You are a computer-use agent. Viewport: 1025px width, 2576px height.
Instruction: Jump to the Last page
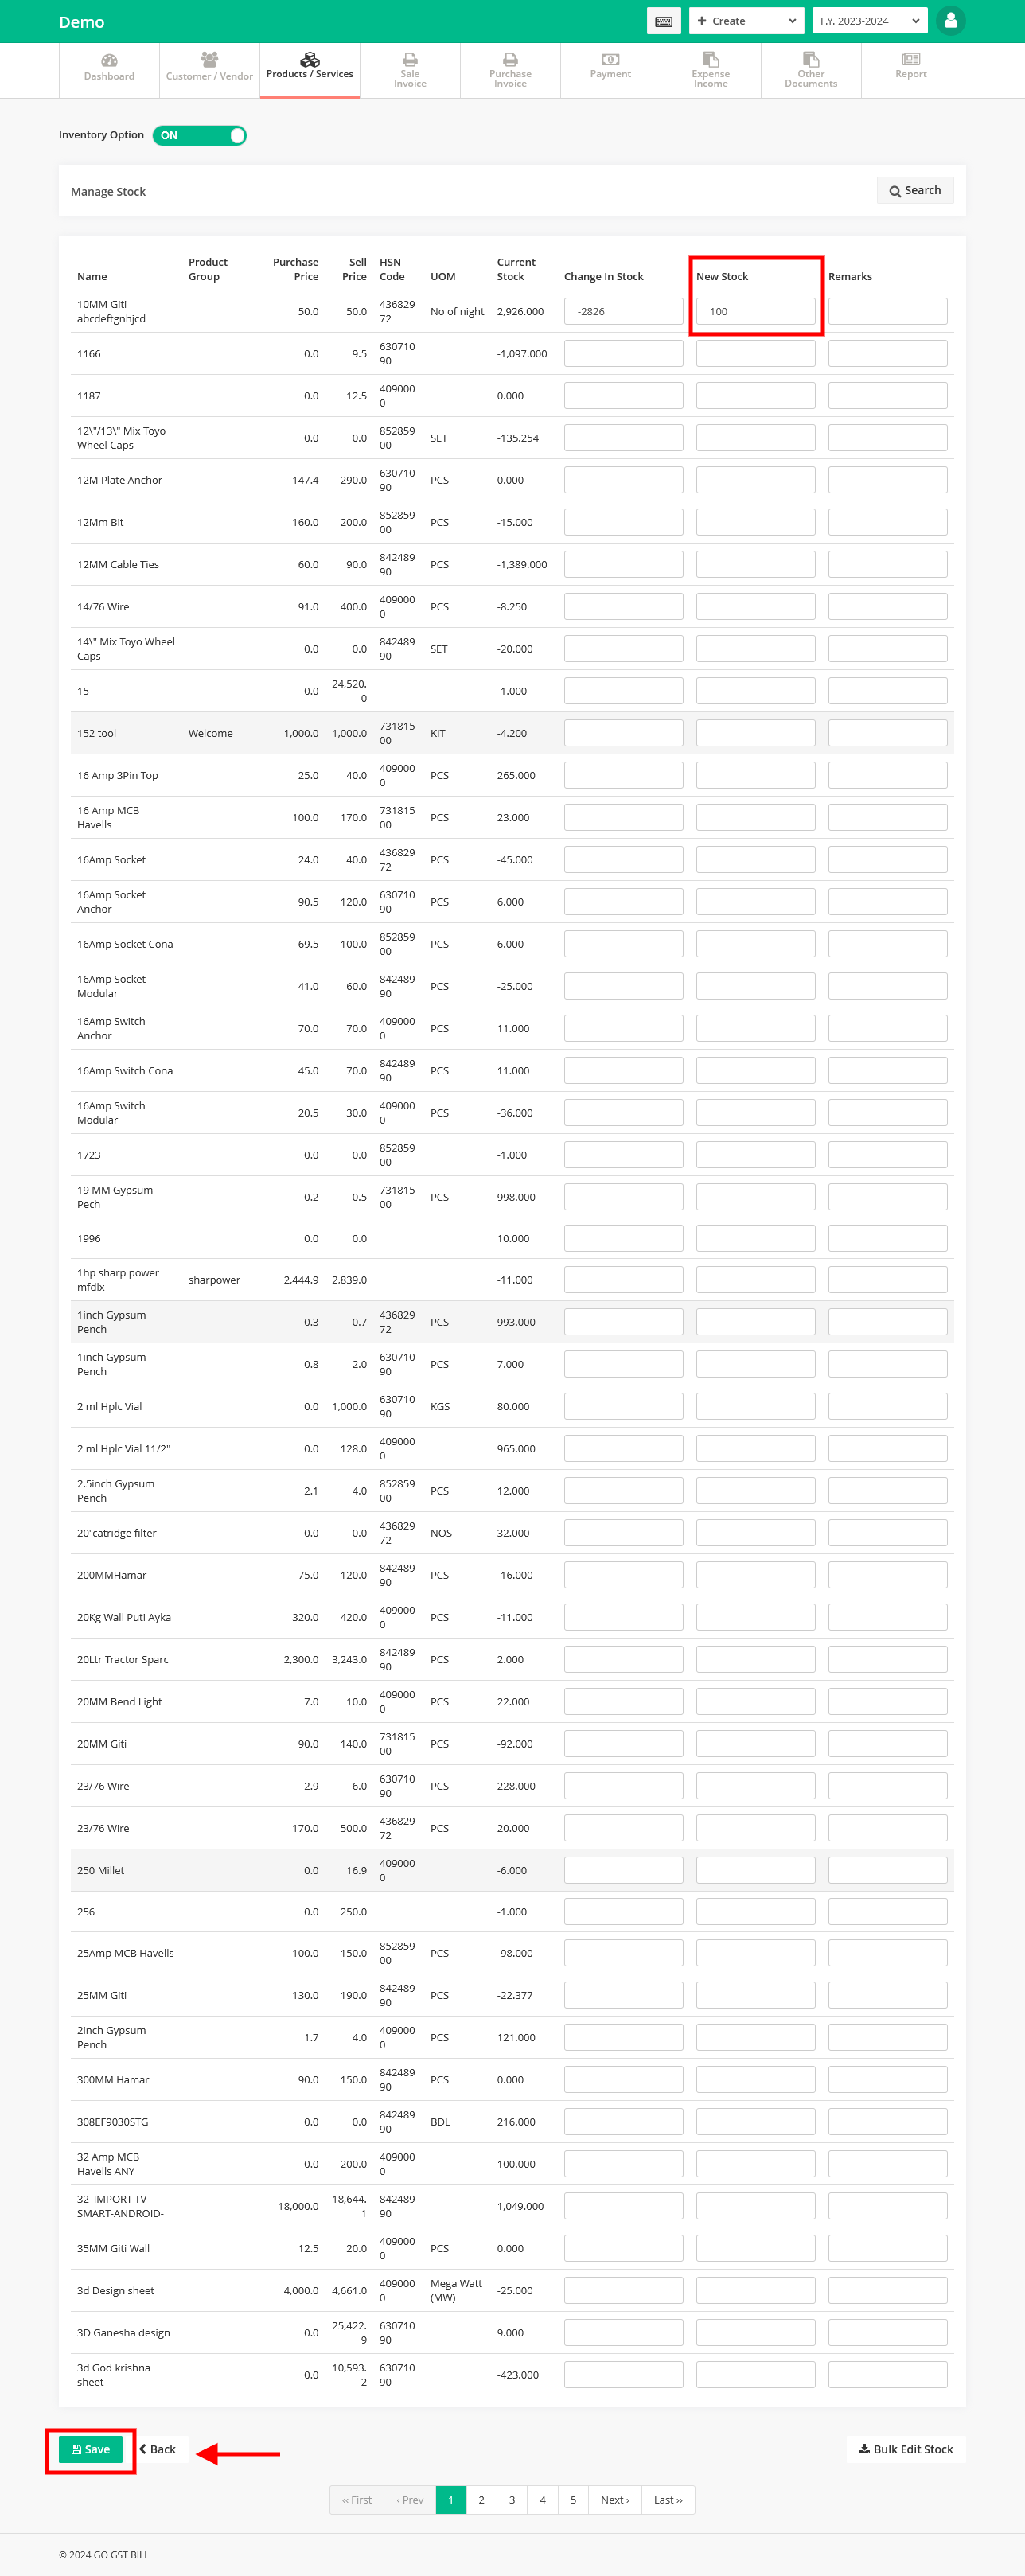[x=668, y=2500]
